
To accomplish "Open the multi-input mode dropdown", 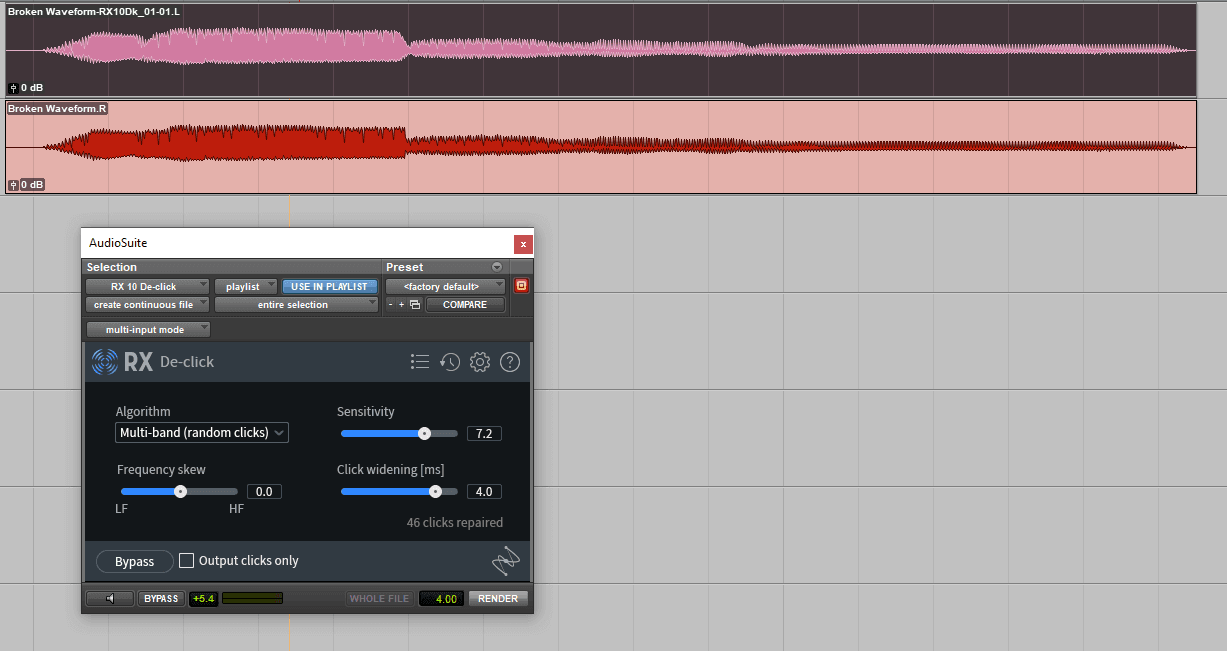I will [x=149, y=329].
